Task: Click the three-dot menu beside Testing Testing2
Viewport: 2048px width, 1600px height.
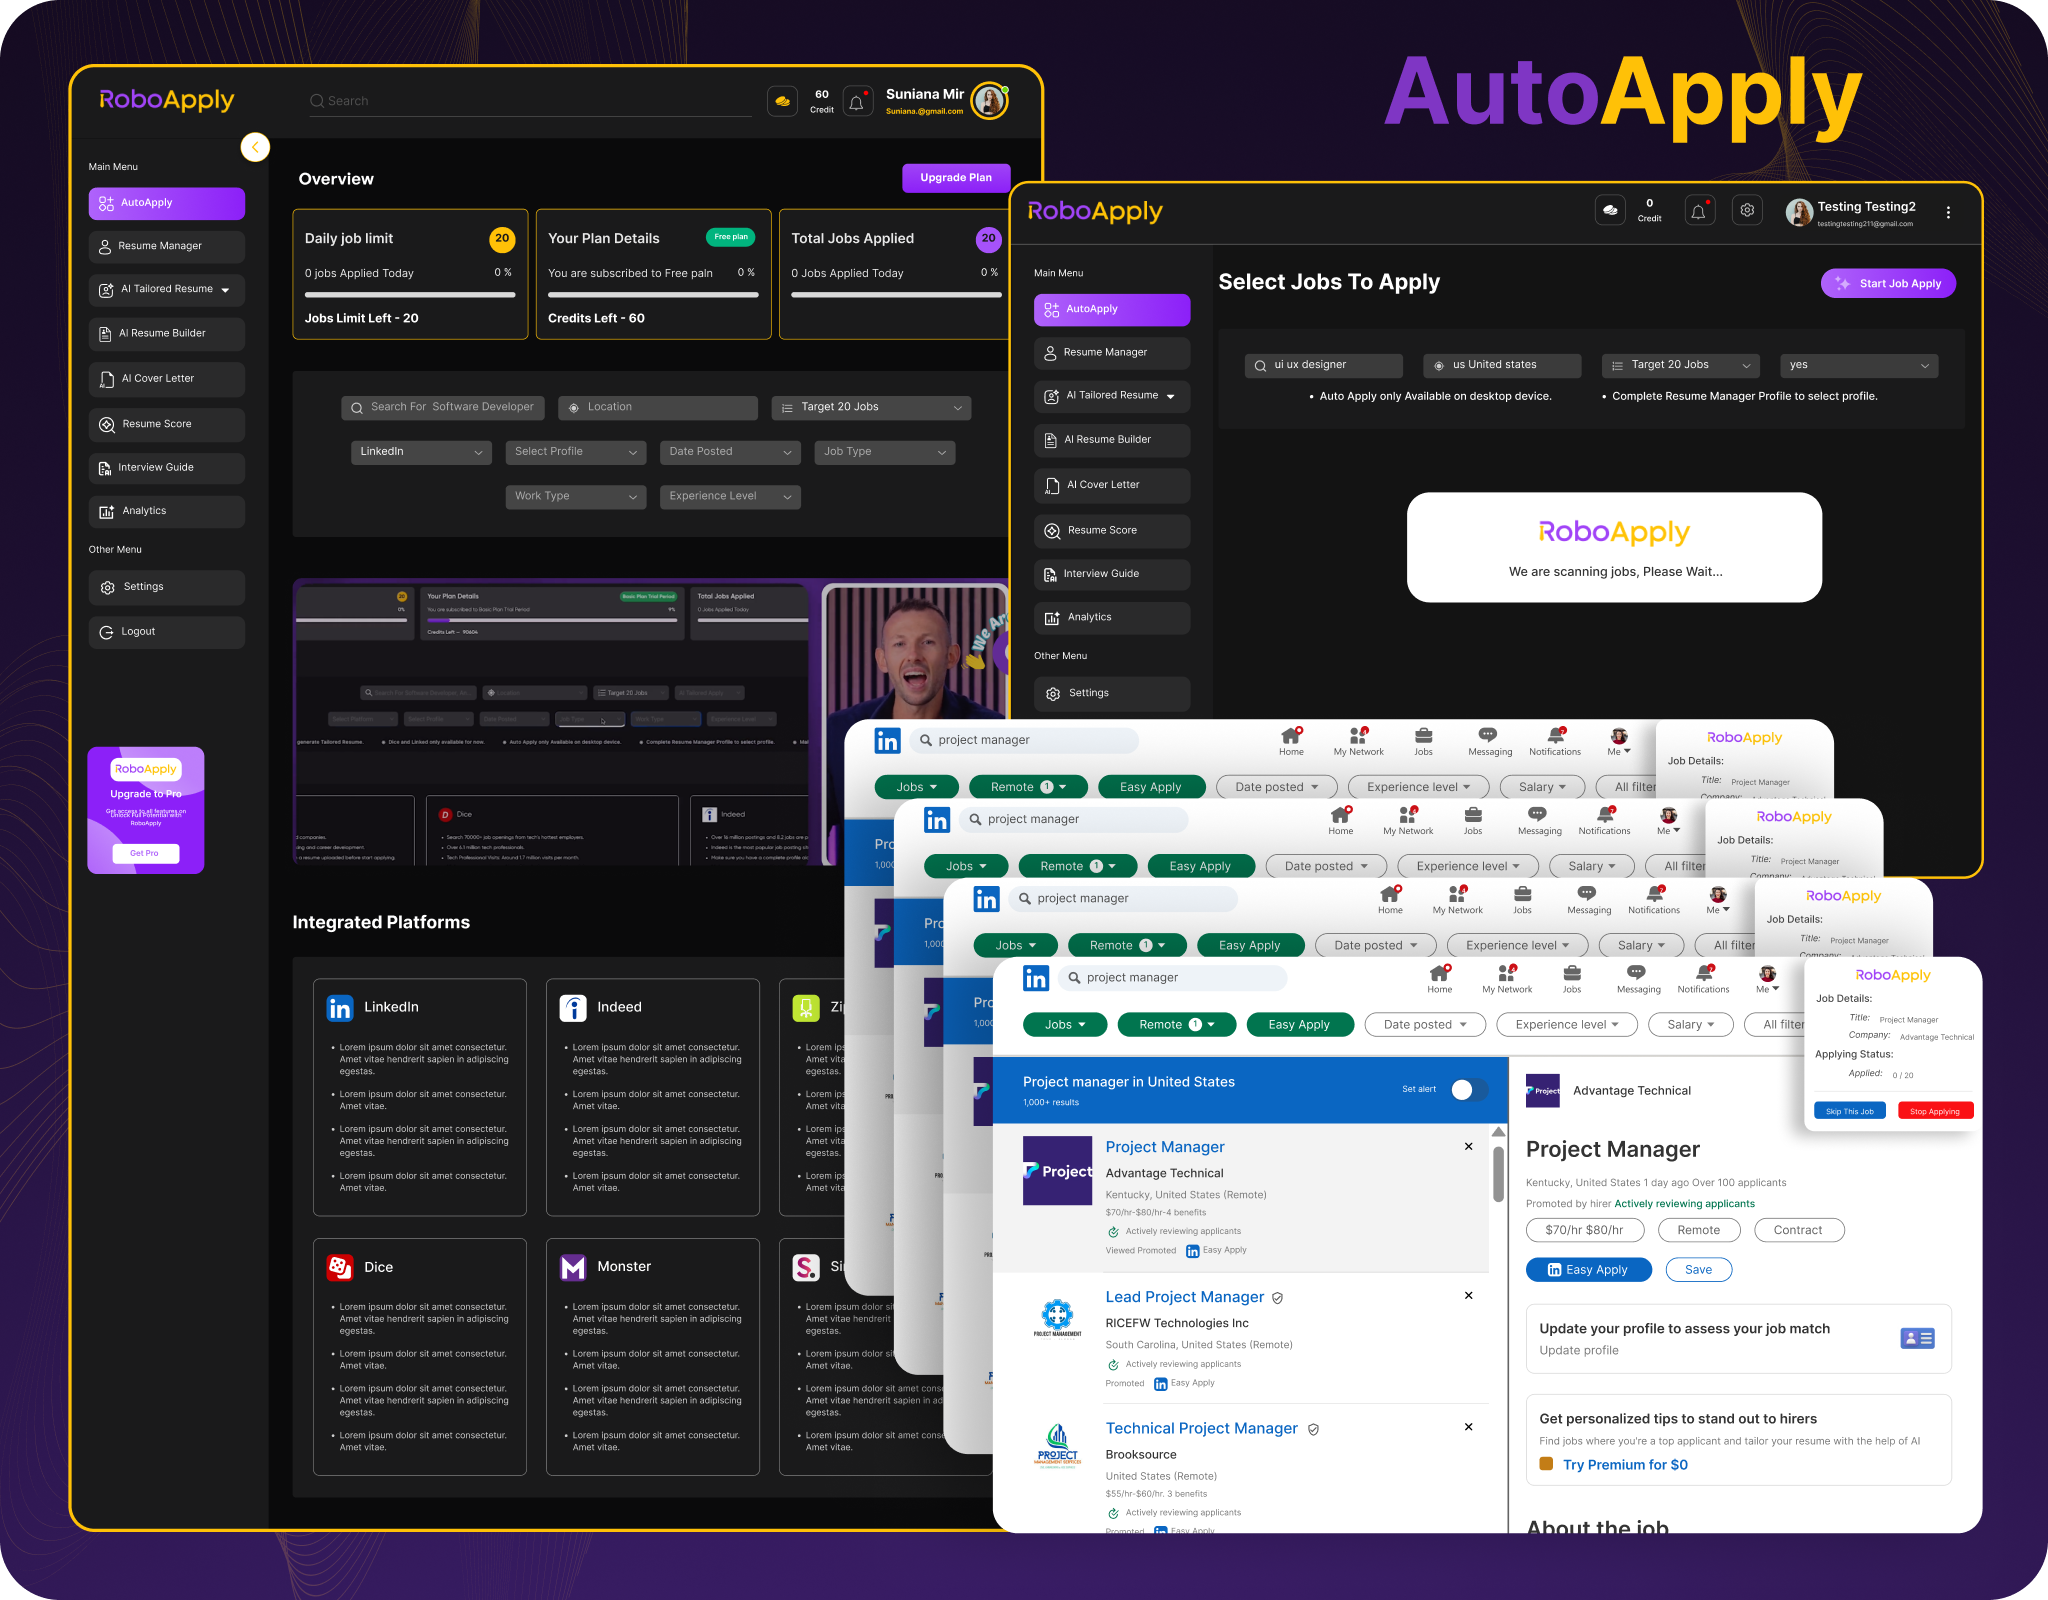Action: point(1947,212)
